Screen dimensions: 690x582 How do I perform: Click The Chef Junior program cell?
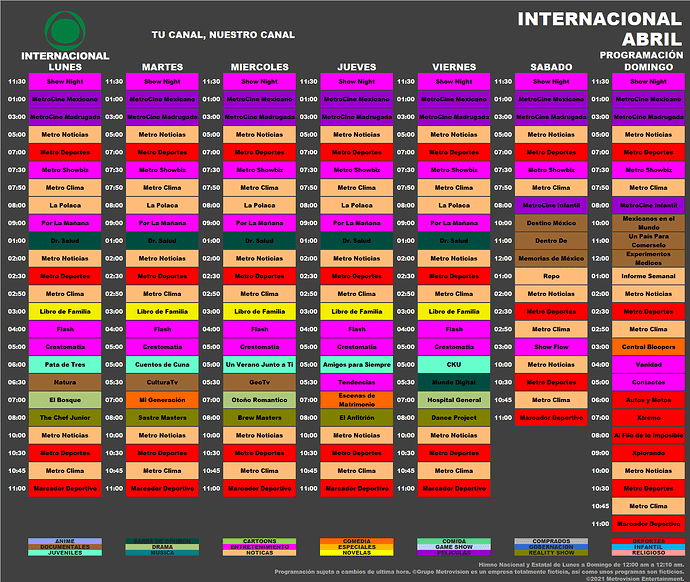[x=65, y=417]
